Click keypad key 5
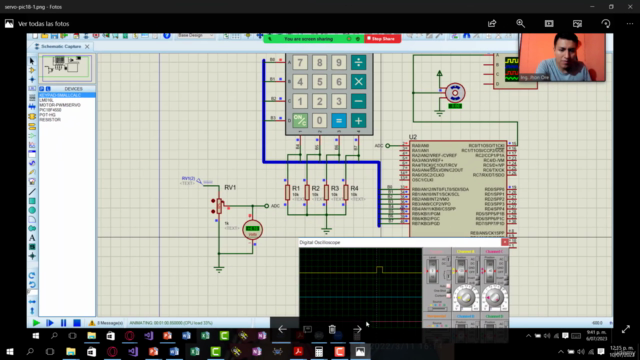The height and width of the screenshot is (360, 640). [x=320, y=82]
